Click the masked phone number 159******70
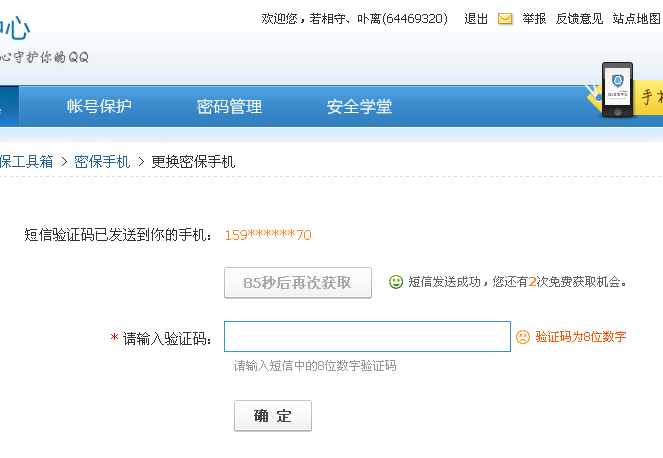This screenshot has height=458, width=663. 268,235
